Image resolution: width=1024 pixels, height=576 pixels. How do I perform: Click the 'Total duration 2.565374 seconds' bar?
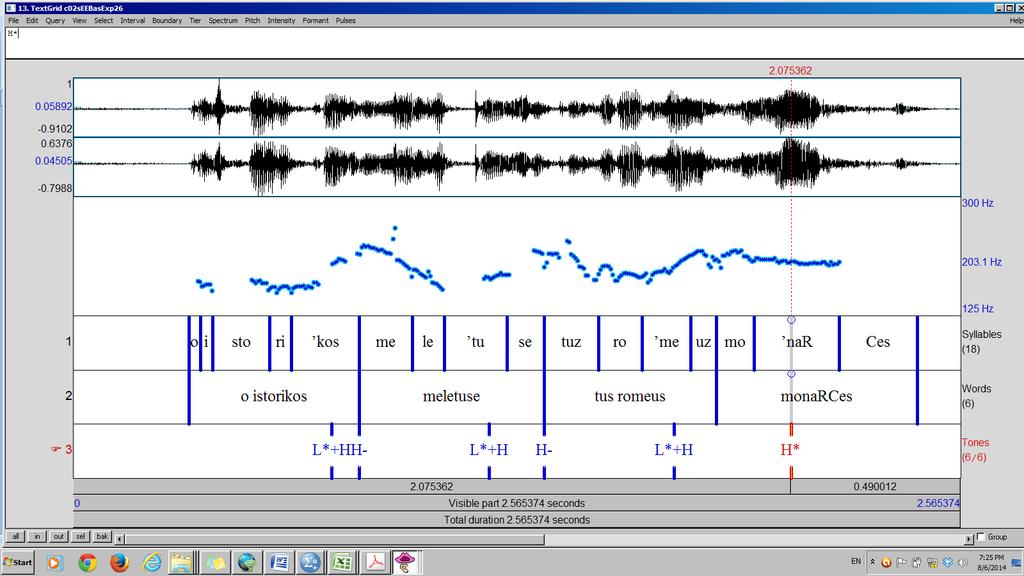click(x=517, y=520)
